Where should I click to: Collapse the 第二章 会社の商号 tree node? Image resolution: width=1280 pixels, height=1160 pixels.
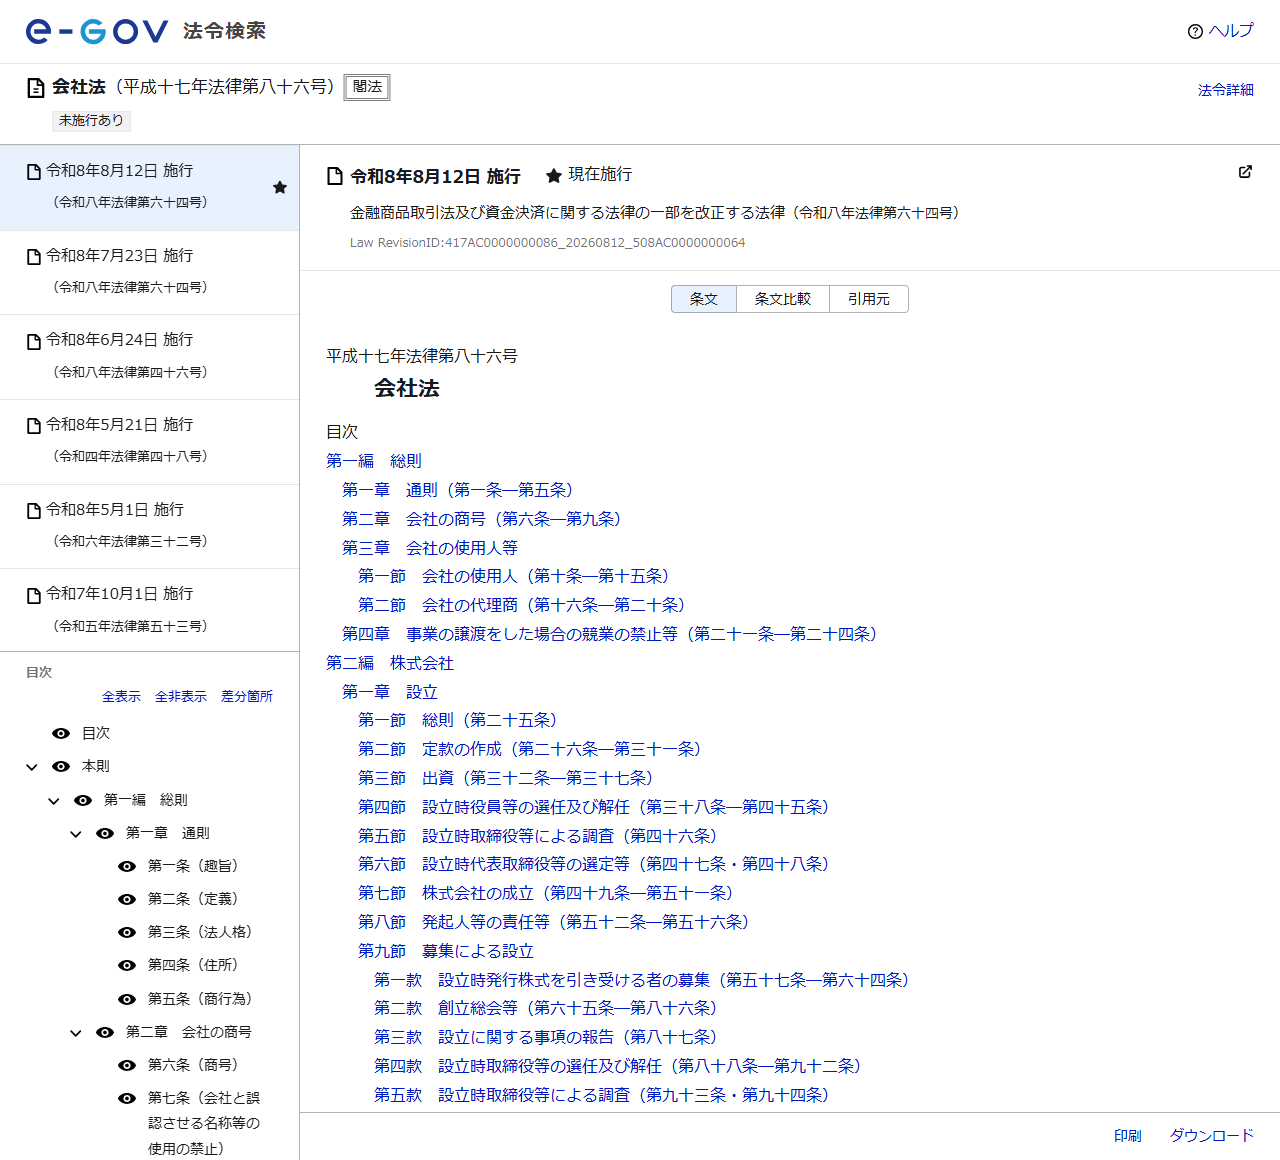coord(76,1032)
